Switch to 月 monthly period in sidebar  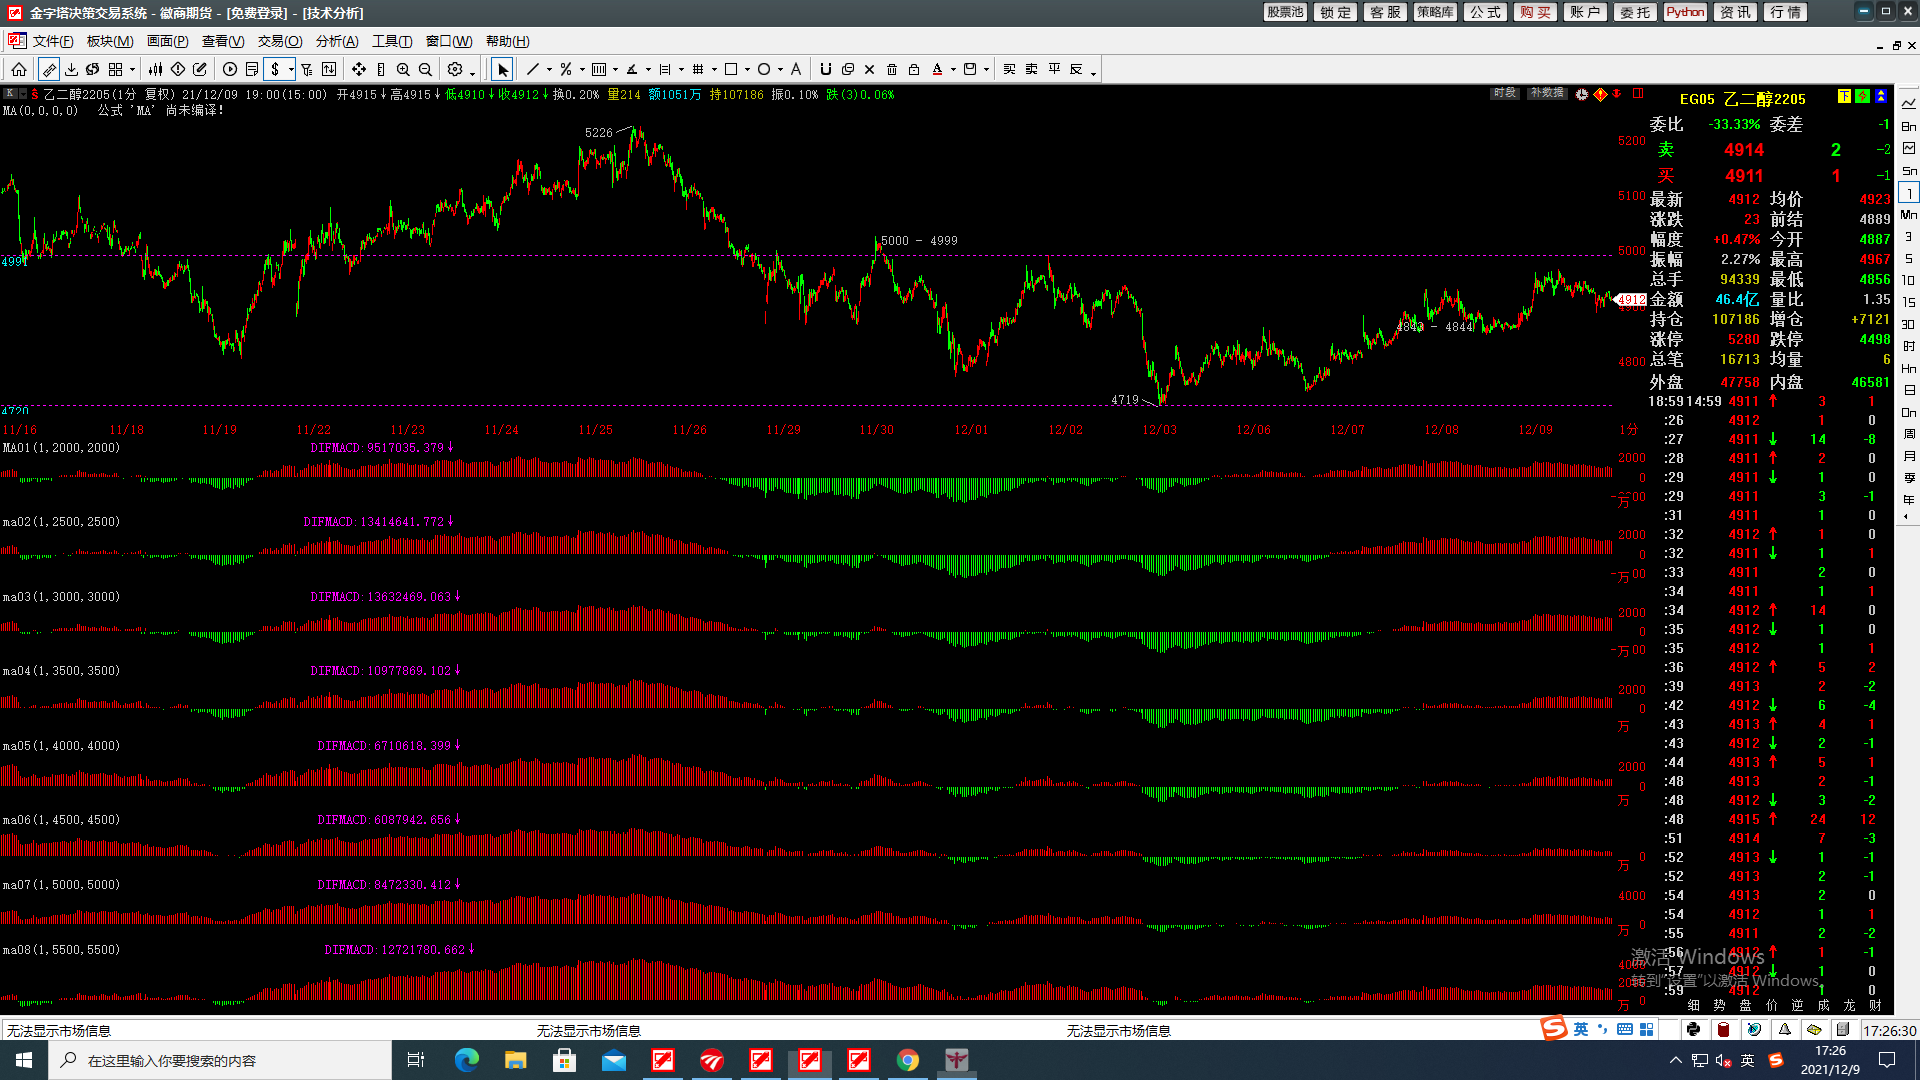(1909, 456)
